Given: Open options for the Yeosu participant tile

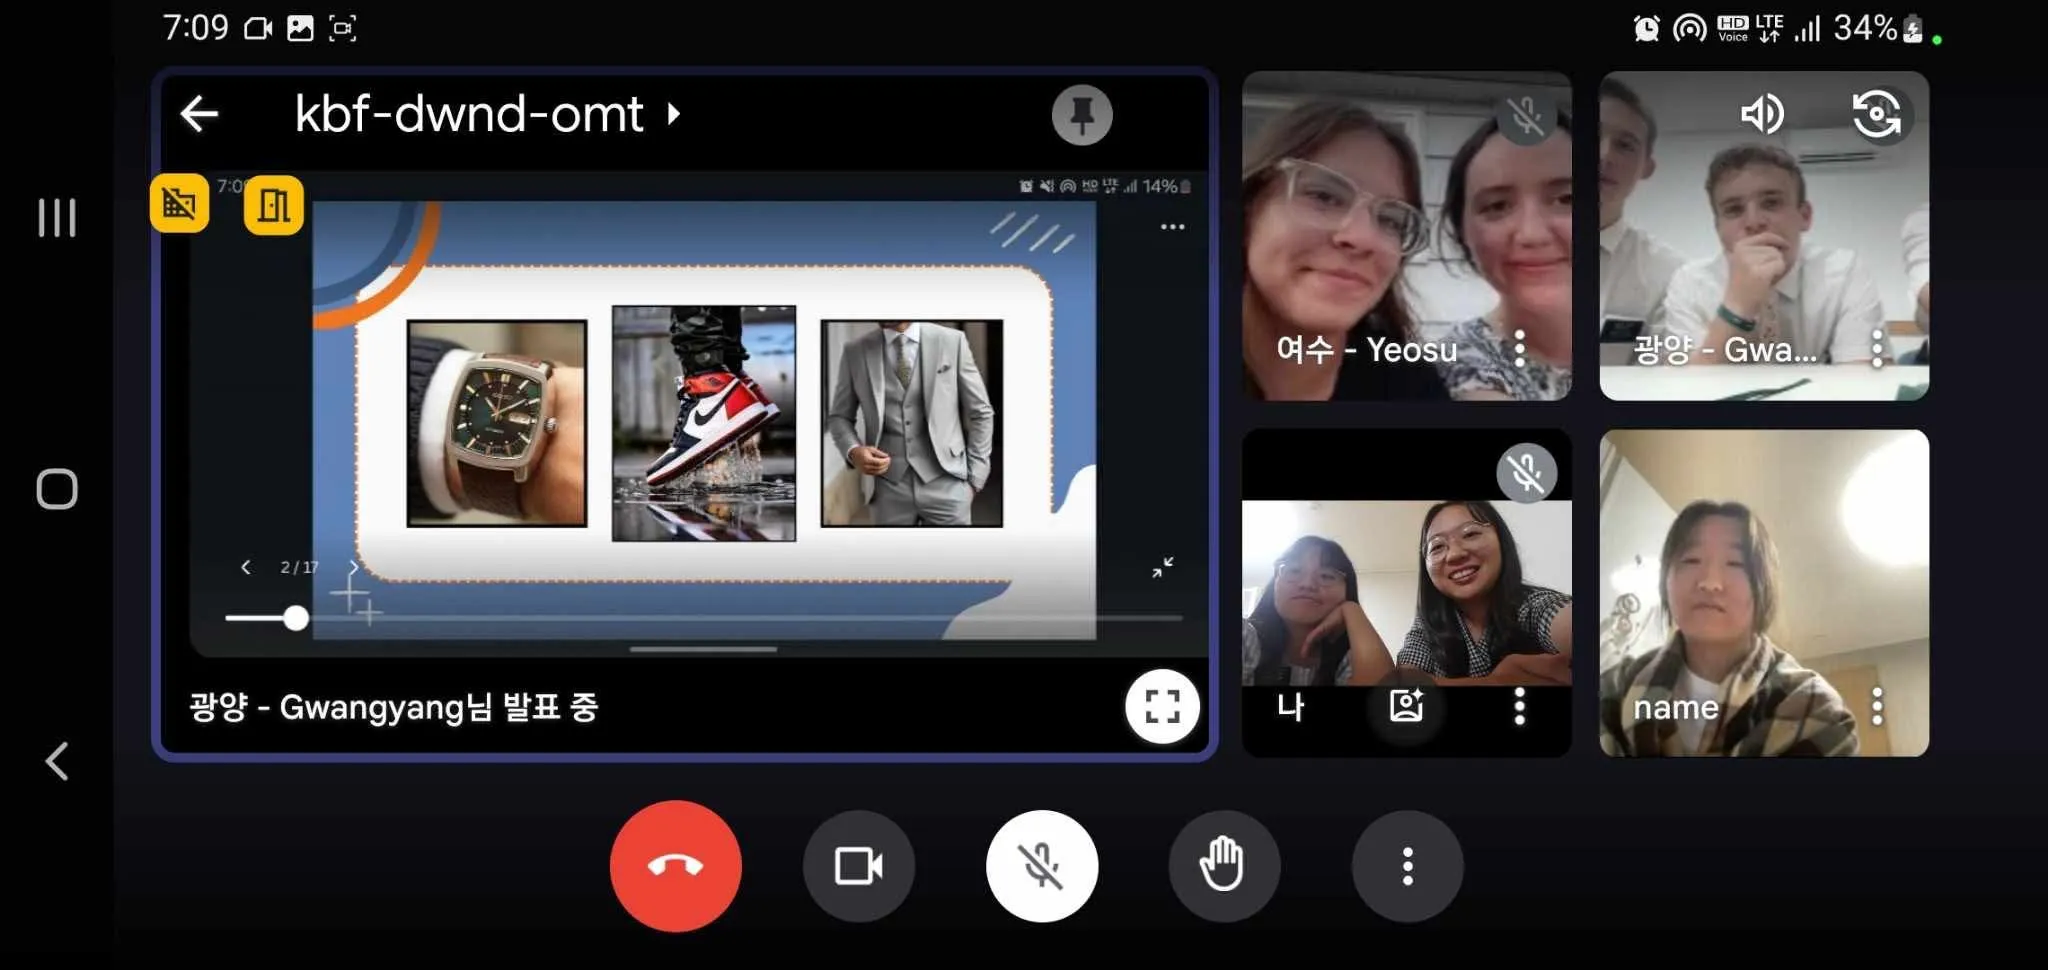Looking at the screenshot, I should (x=1519, y=348).
